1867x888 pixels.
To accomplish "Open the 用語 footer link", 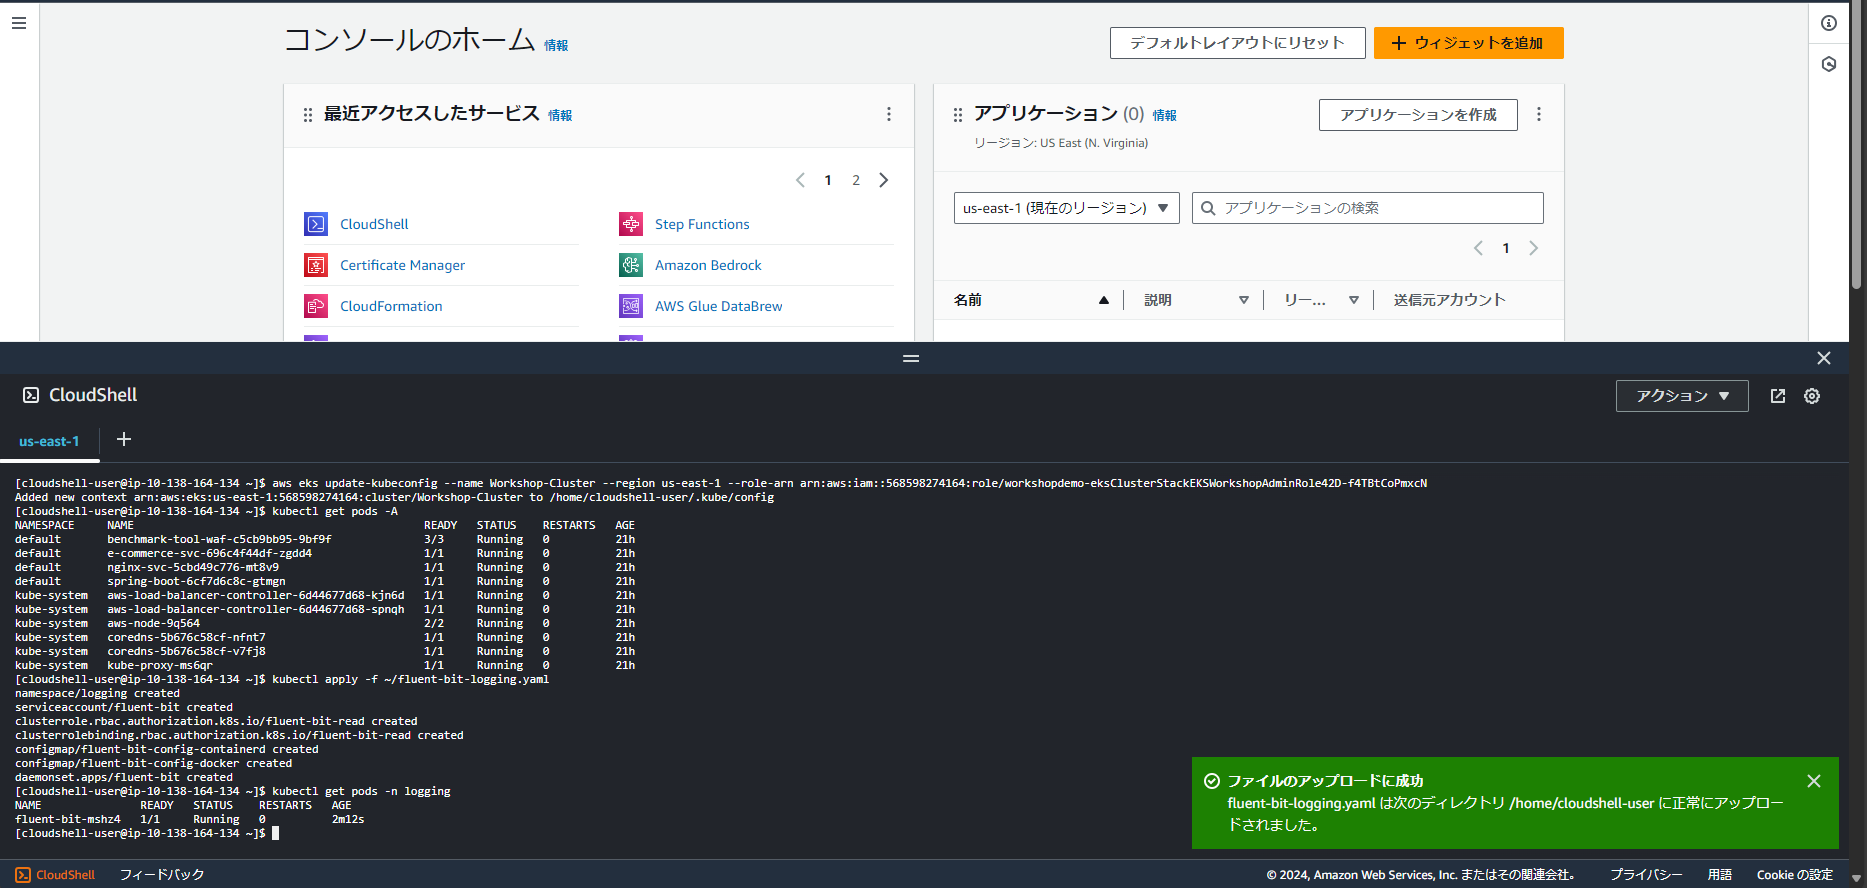I will pyautogui.click(x=1720, y=875).
